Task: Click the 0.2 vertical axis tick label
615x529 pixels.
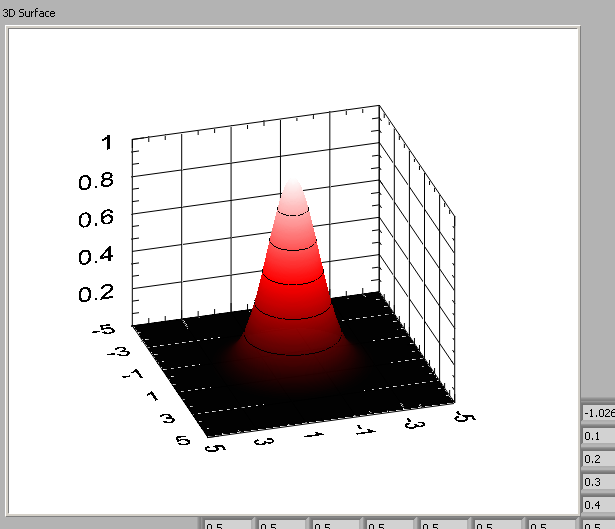Action: pos(97,292)
